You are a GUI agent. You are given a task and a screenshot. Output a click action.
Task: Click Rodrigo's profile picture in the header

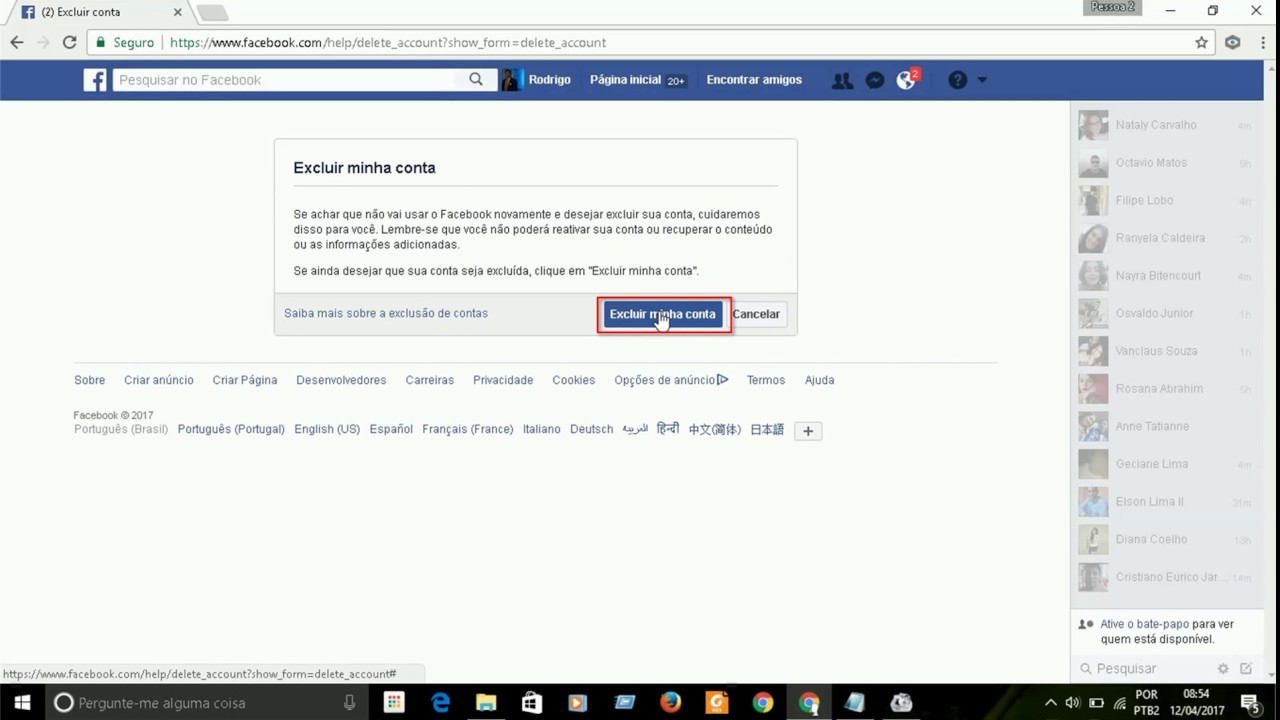511,80
